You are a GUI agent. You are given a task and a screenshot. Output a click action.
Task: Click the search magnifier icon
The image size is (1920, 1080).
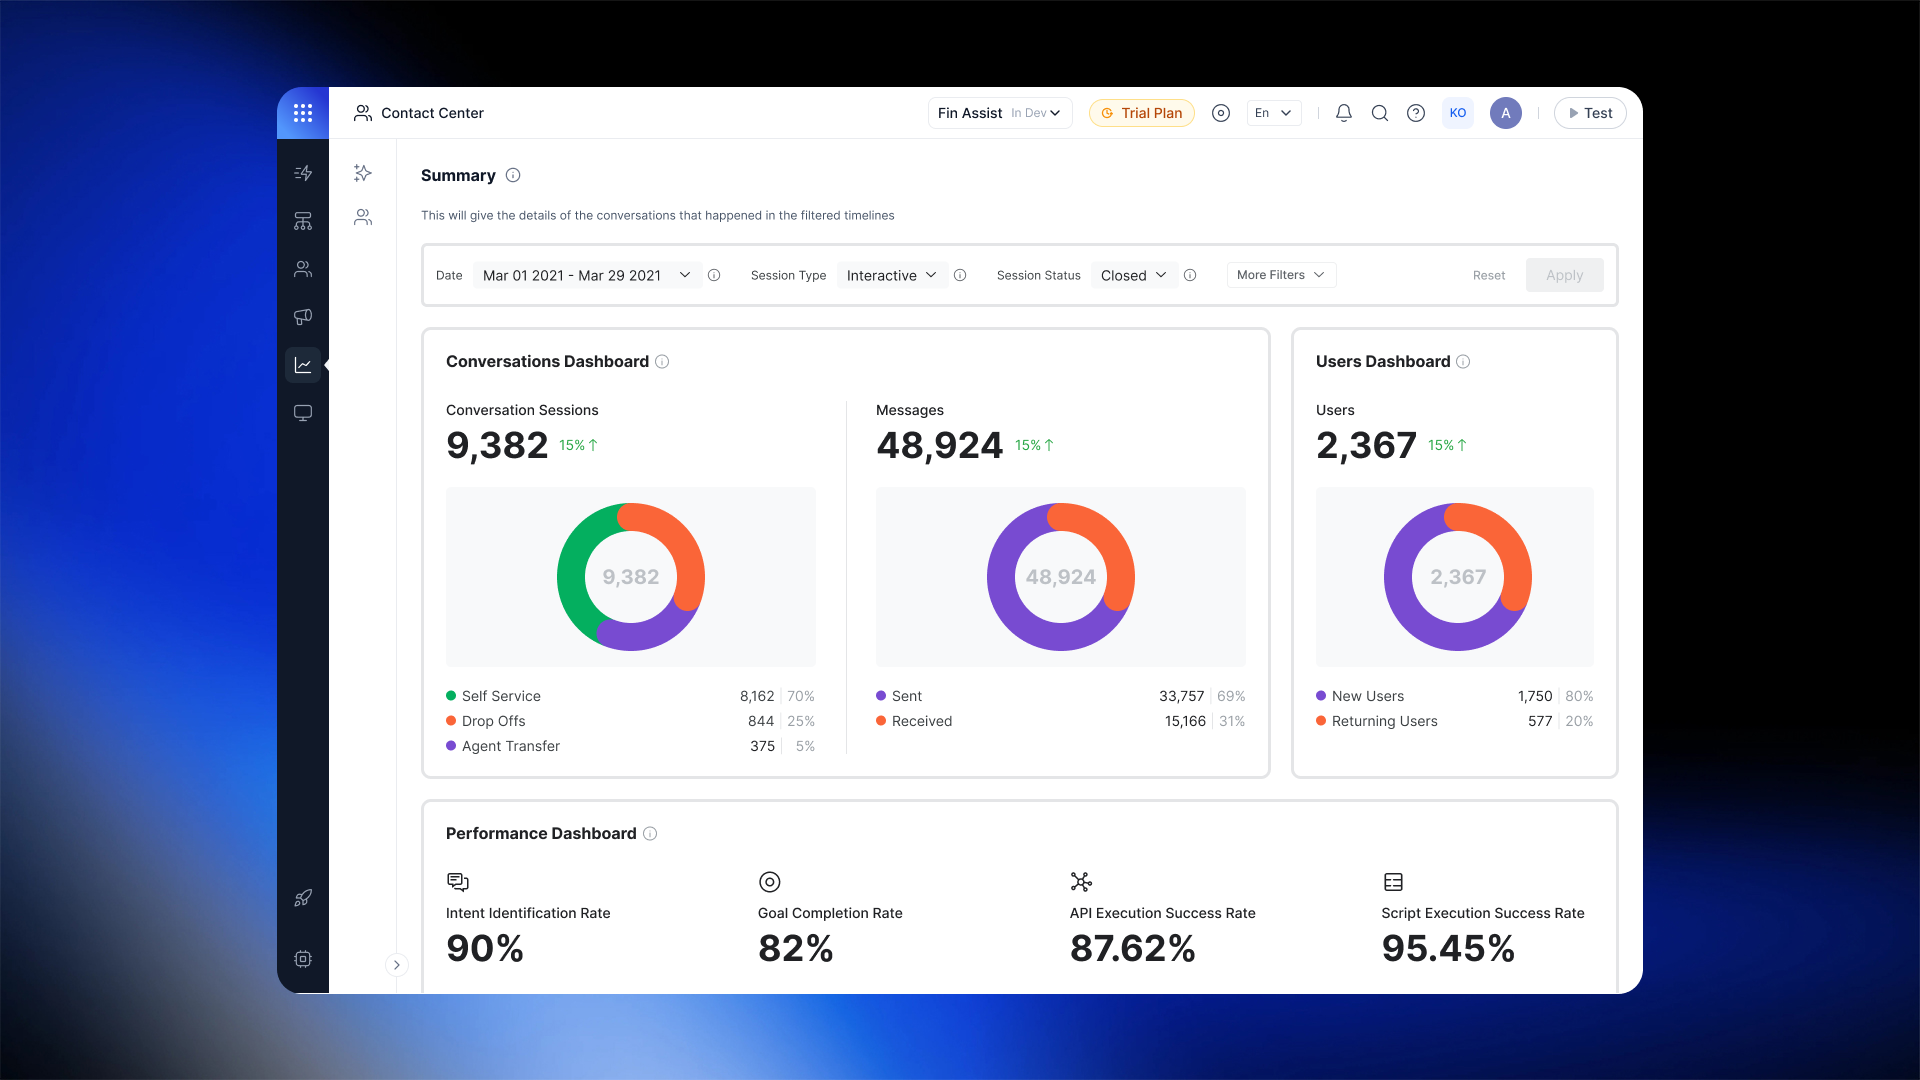tap(1380, 113)
